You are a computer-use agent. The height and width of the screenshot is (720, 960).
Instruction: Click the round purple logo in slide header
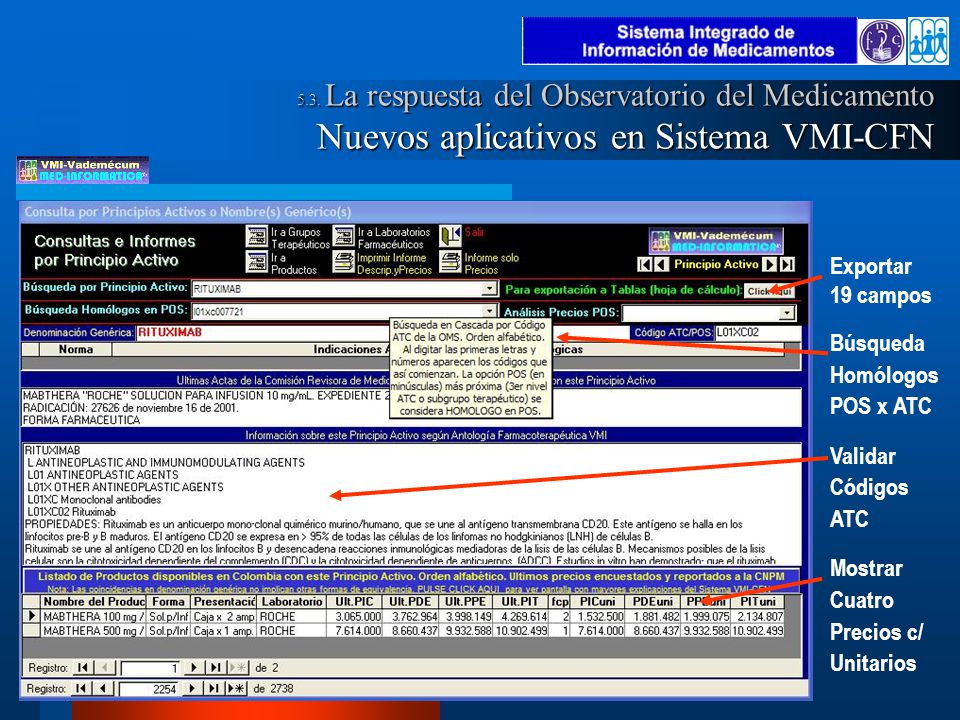tap(882, 41)
